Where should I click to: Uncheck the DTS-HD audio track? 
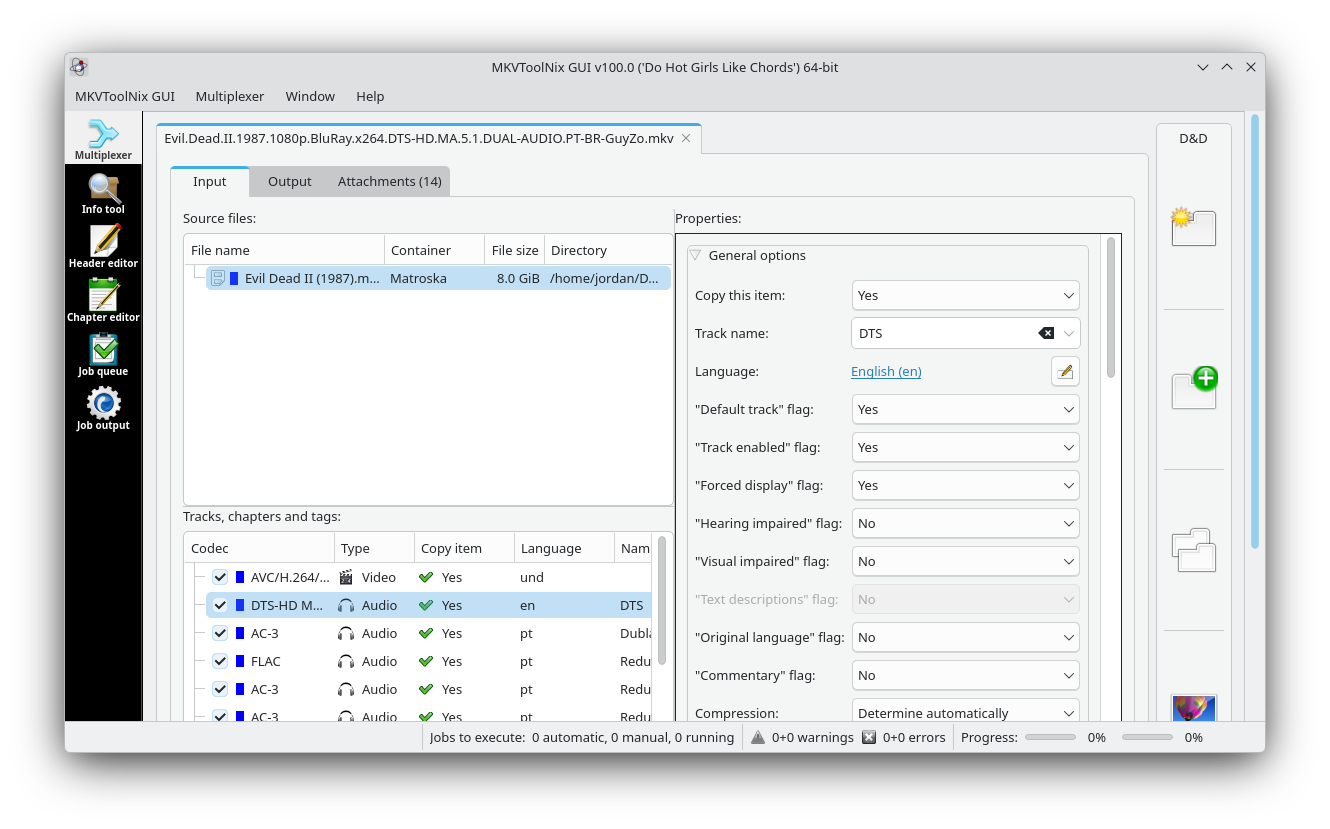pyautogui.click(x=220, y=605)
